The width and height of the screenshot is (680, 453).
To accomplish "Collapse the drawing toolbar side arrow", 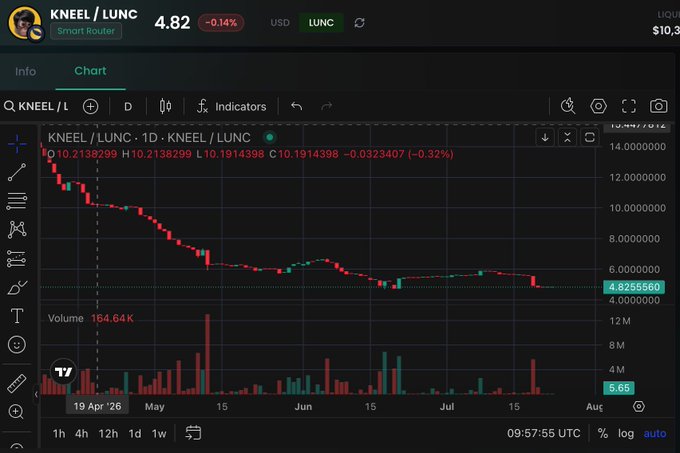I will point(36,394).
